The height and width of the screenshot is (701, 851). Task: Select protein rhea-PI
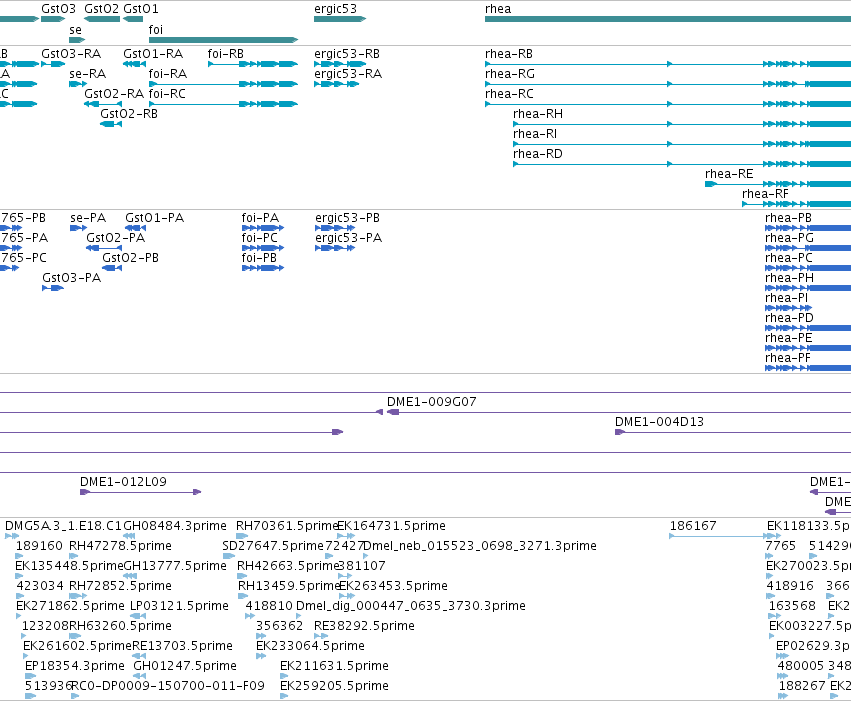787,298
